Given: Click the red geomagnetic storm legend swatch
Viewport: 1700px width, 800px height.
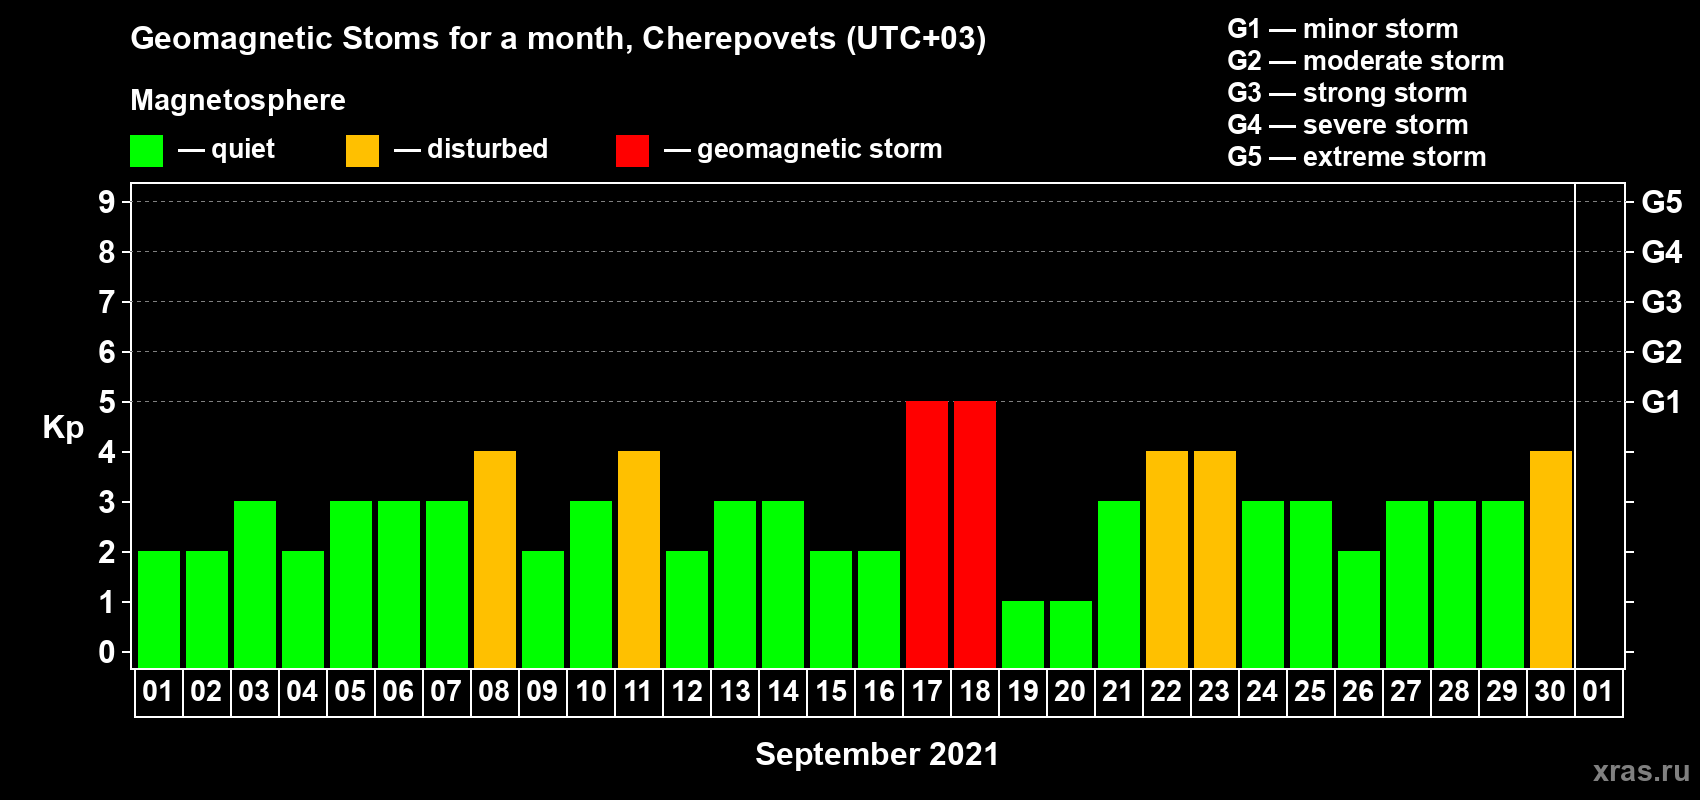Looking at the screenshot, I should pyautogui.click(x=632, y=151).
